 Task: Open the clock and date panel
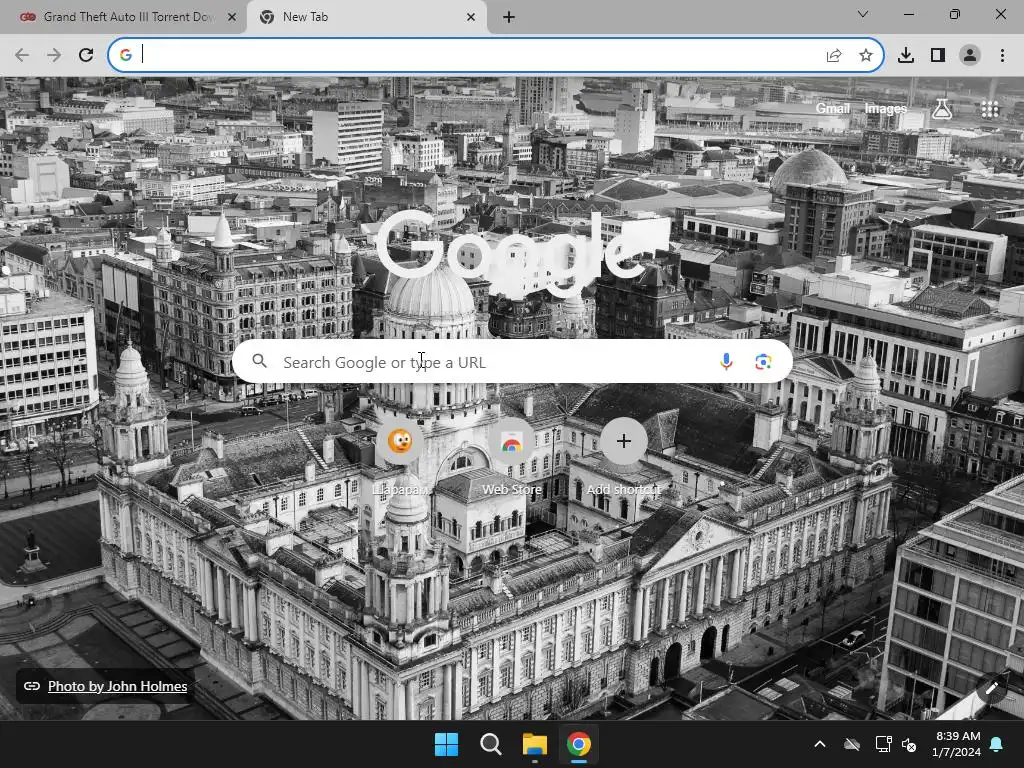[x=957, y=744]
